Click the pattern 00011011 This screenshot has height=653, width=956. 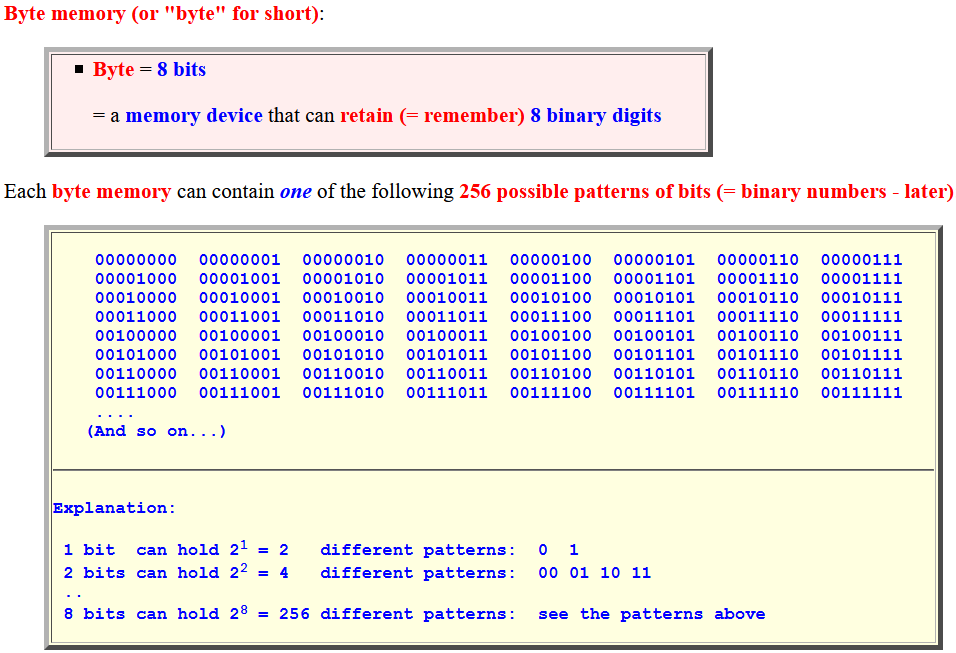coord(447,317)
